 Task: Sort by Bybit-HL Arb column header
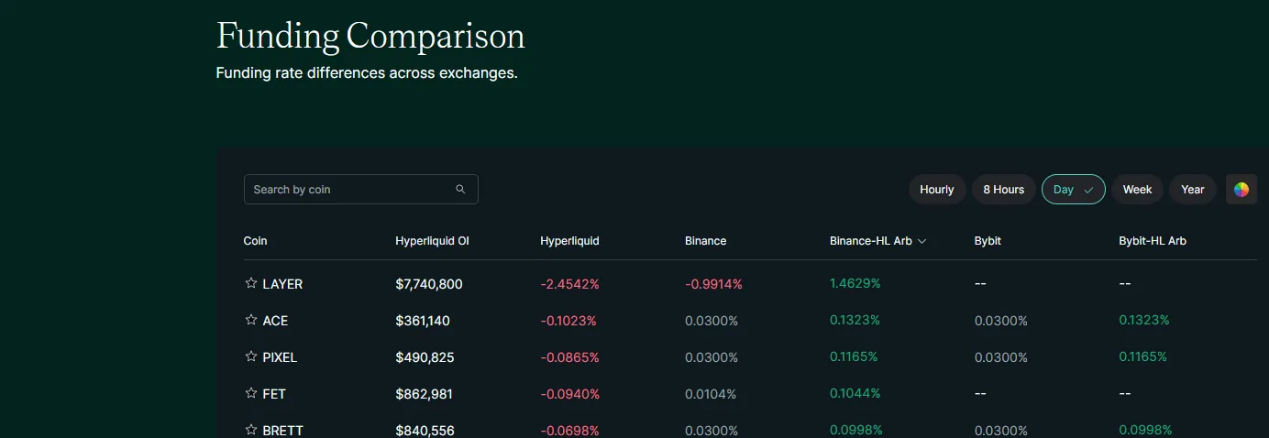click(x=1152, y=241)
